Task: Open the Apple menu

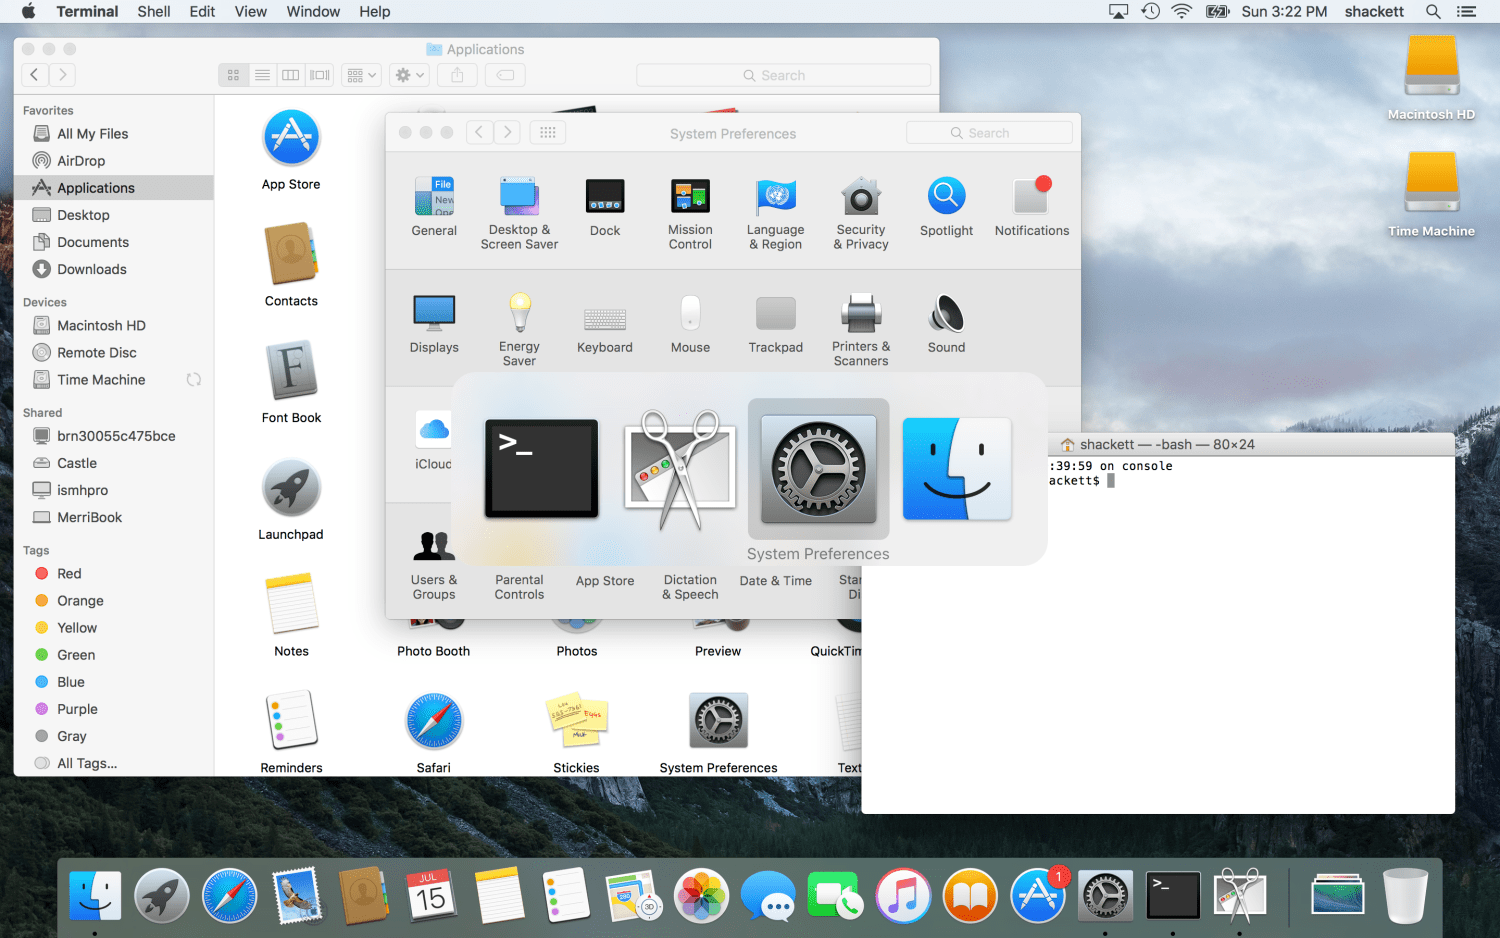Action: (x=28, y=12)
